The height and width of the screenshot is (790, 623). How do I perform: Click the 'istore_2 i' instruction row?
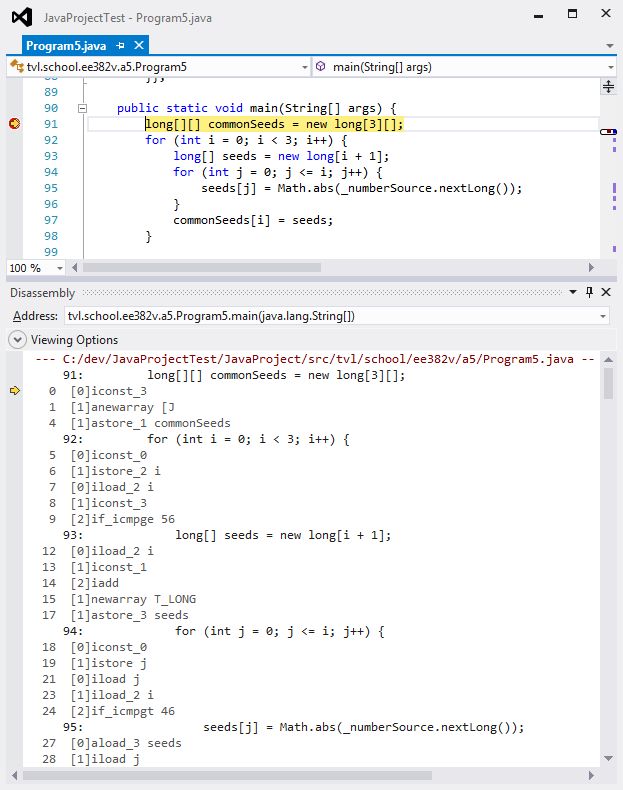(115, 471)
